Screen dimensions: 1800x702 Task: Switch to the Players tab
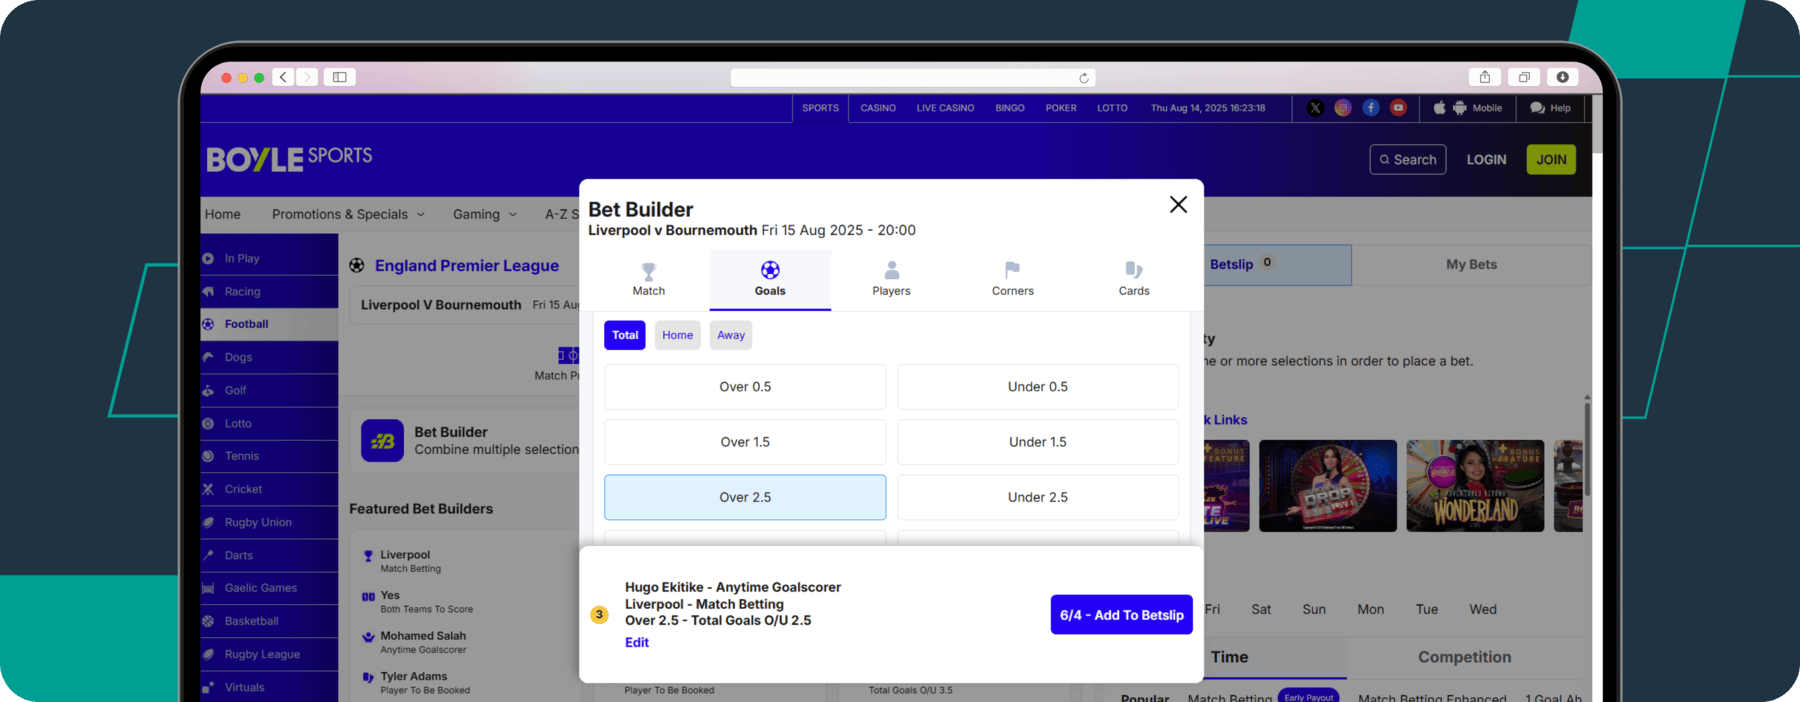[891, 279]
